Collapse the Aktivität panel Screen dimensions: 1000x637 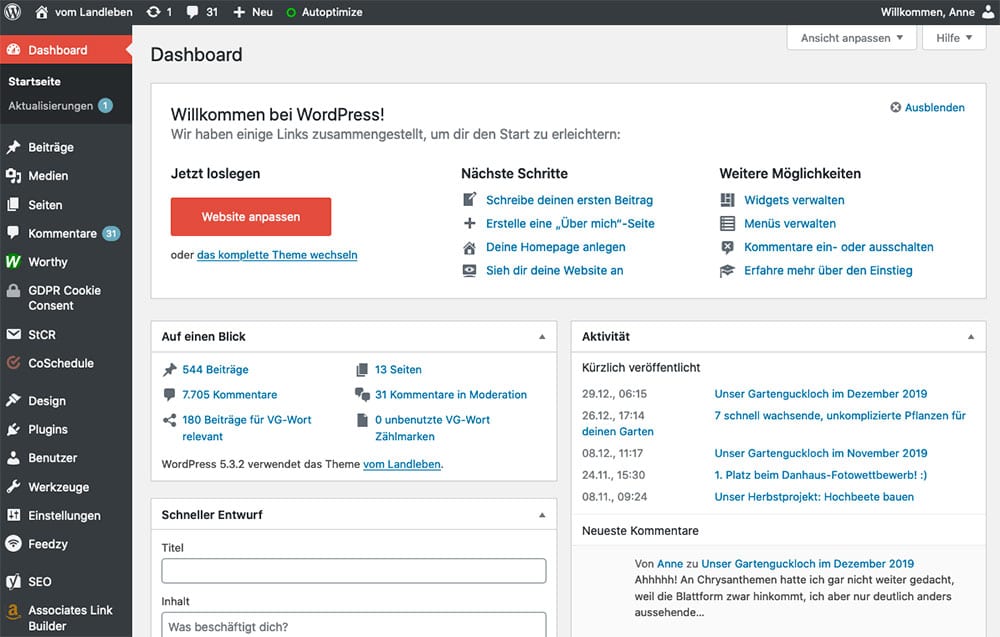pyautogui.click(x=971, y=337)
